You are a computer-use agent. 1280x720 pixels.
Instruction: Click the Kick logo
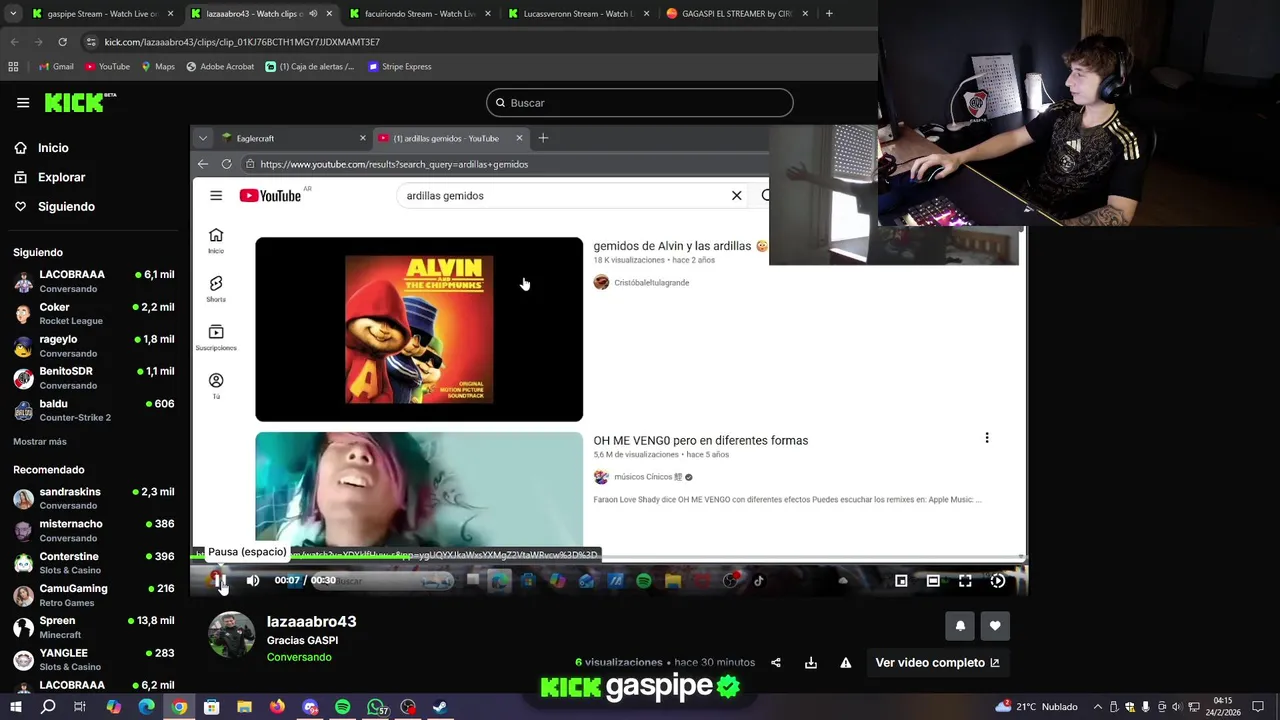click(x=80, y=102)
